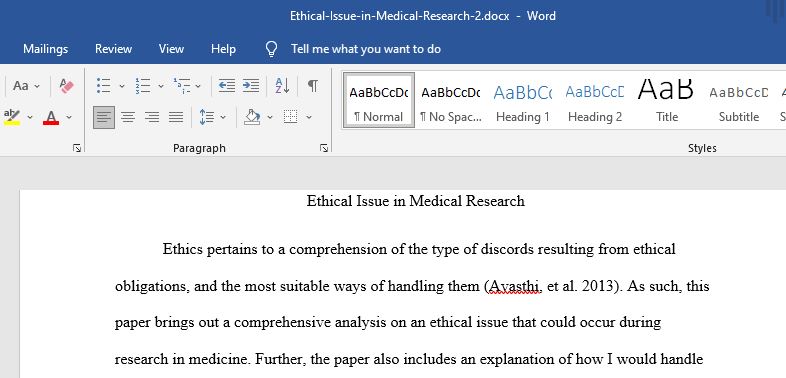The height and width of the screenshot is (378, 786).
Task: Click 'research in medicine' in the last line
Action: pos(181,359)
